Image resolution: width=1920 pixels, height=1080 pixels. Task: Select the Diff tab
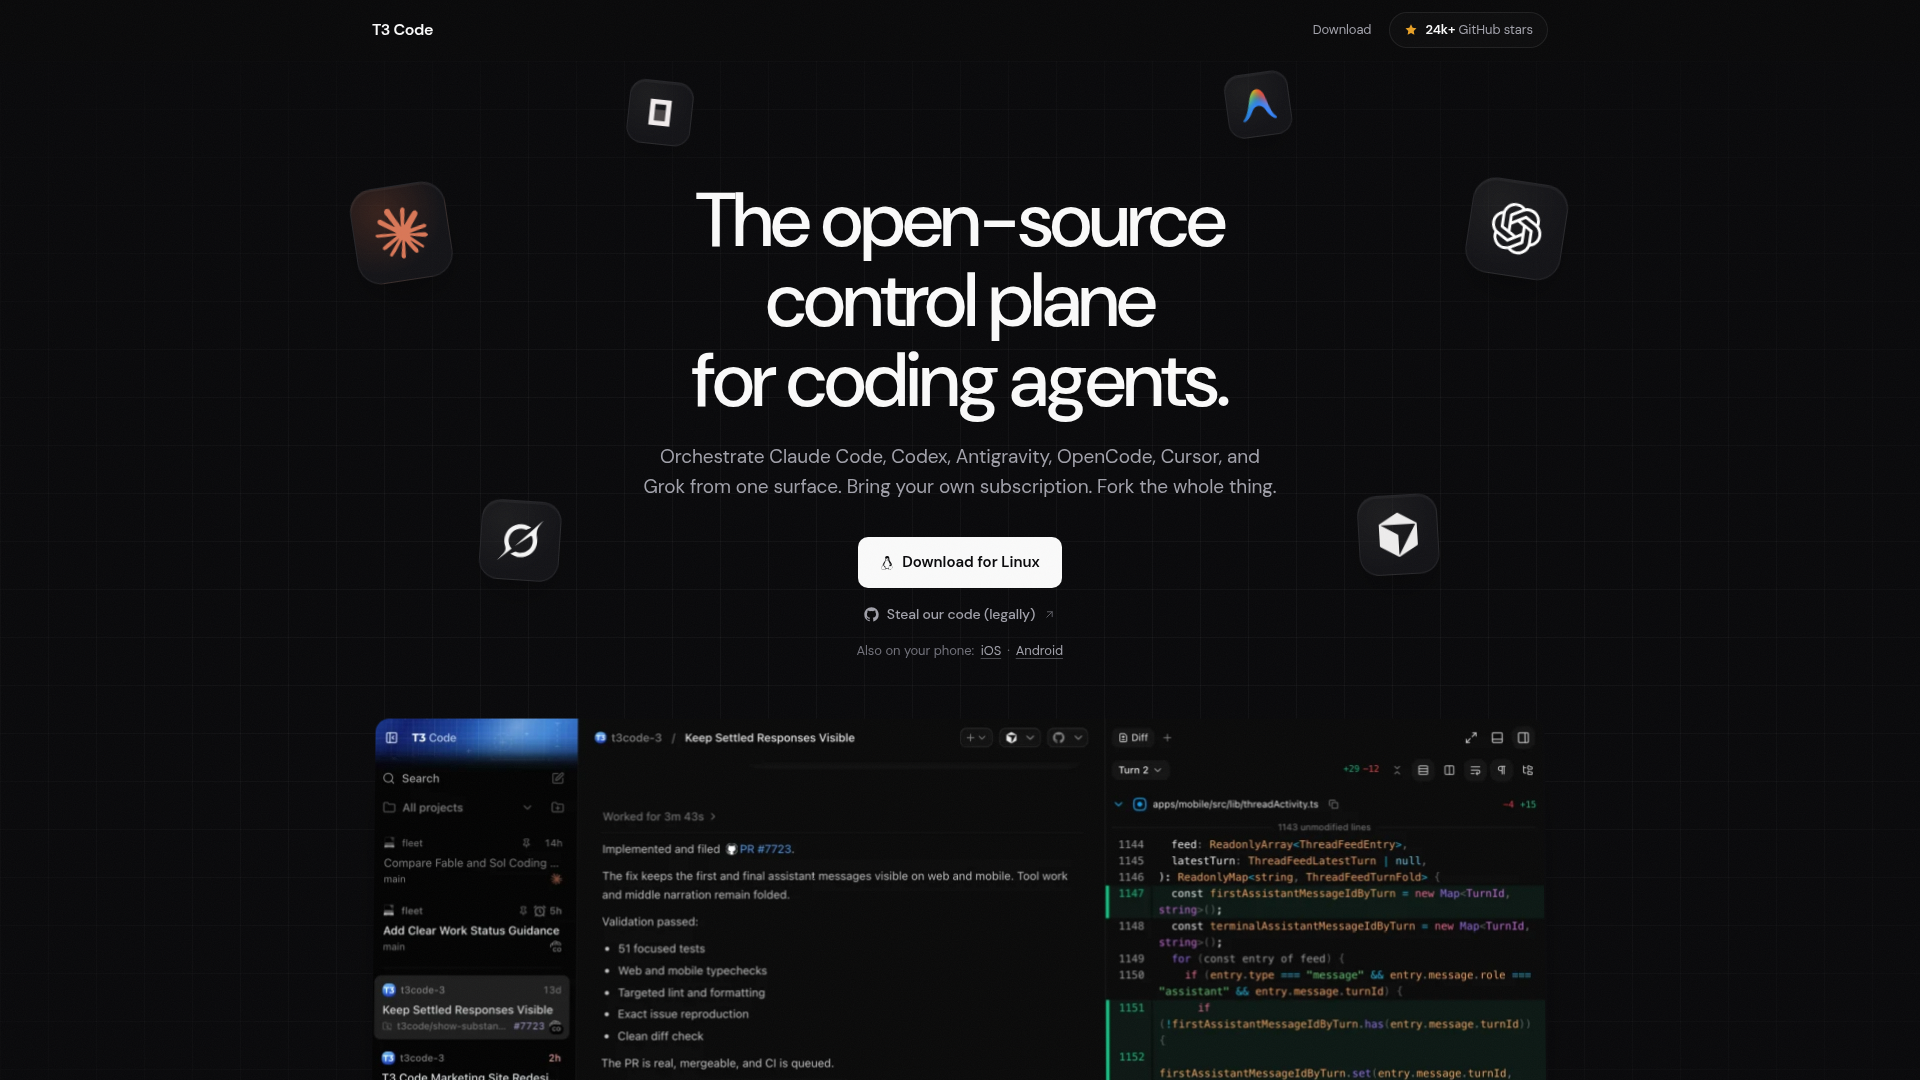tap(1133, 738)
